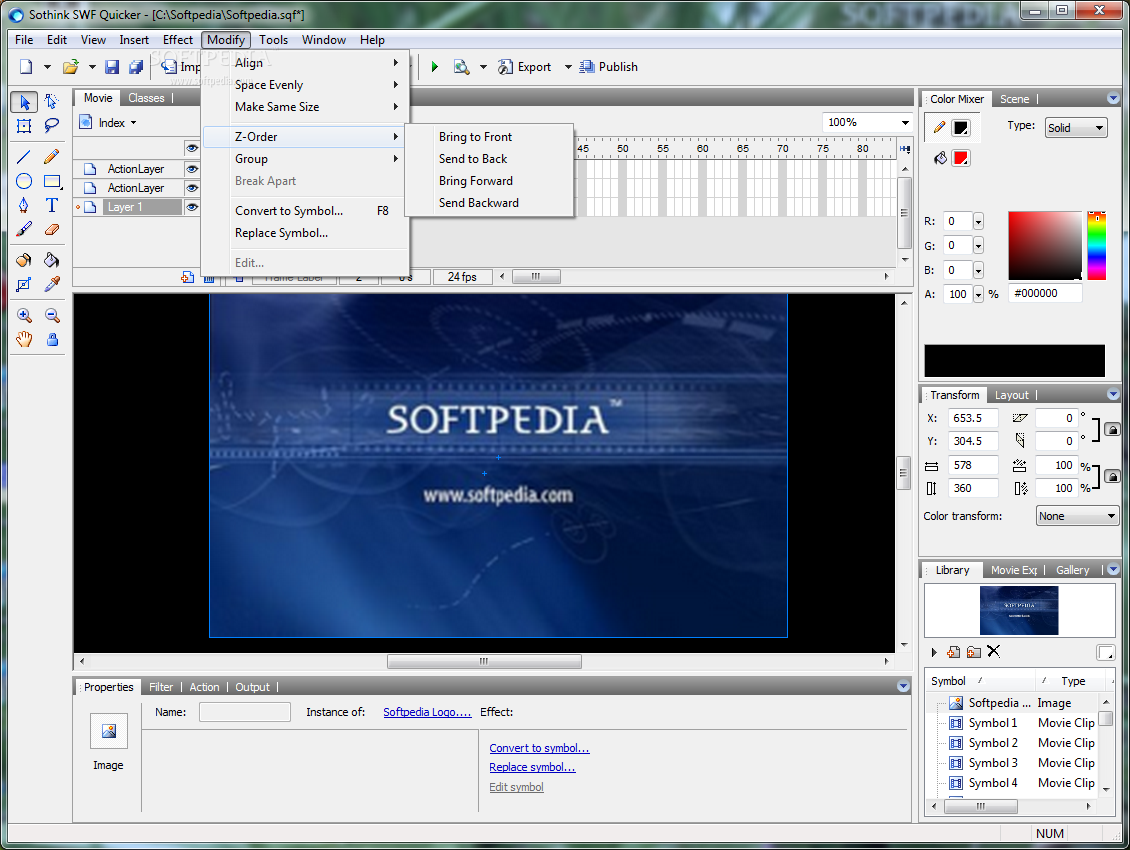Toggle the show/hide all layers eye header
1130x850 pixels.
tap(192, 148)
